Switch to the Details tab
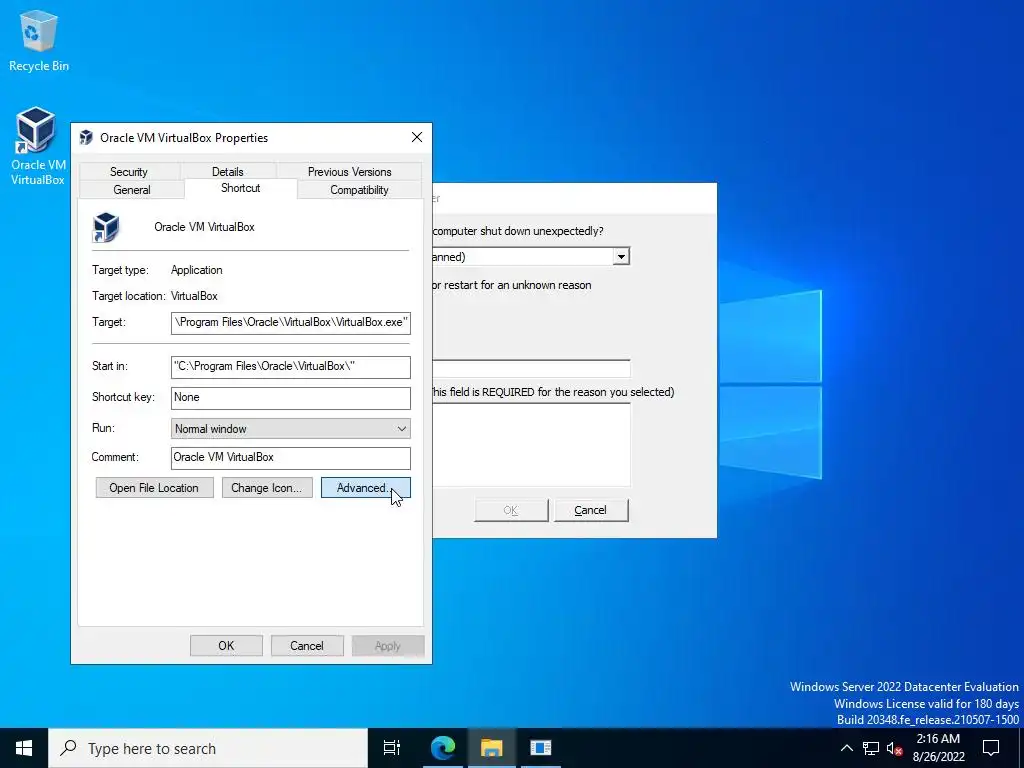1024x768 pixels. tap(227, 172)
